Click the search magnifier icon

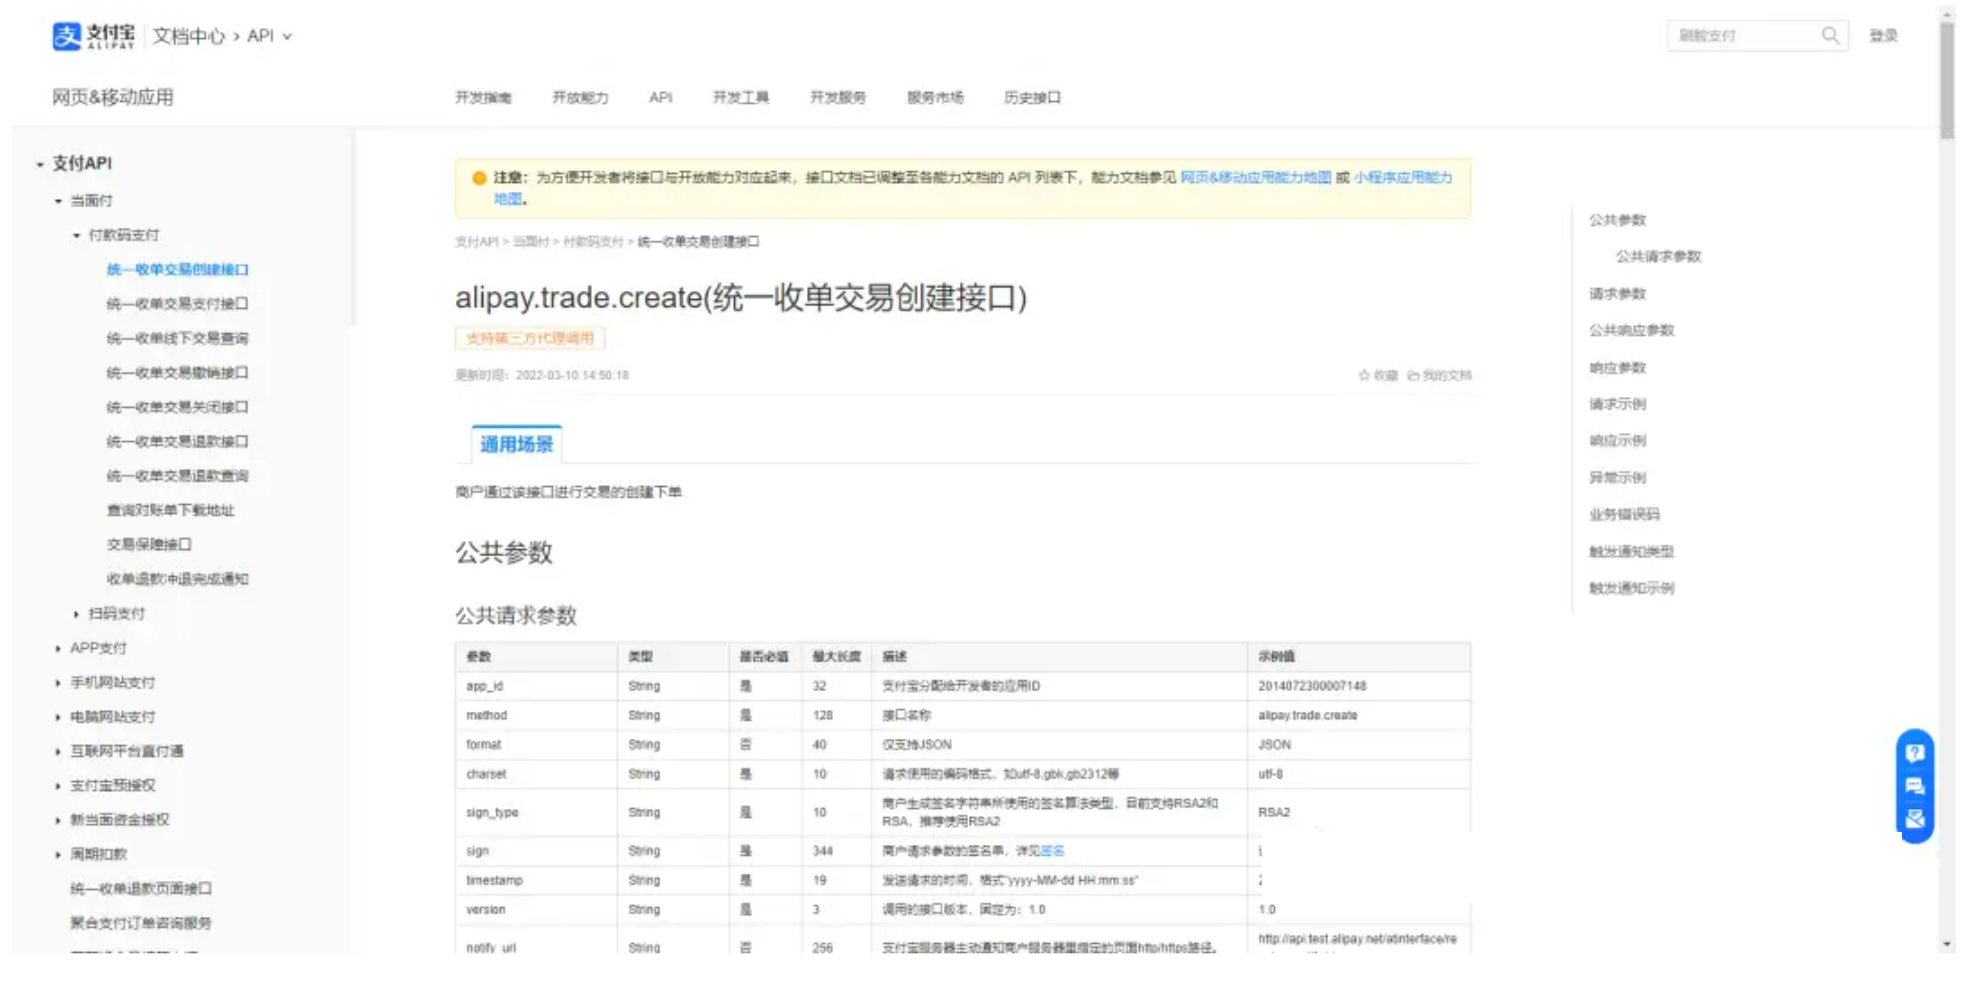tap(1829, 36)
